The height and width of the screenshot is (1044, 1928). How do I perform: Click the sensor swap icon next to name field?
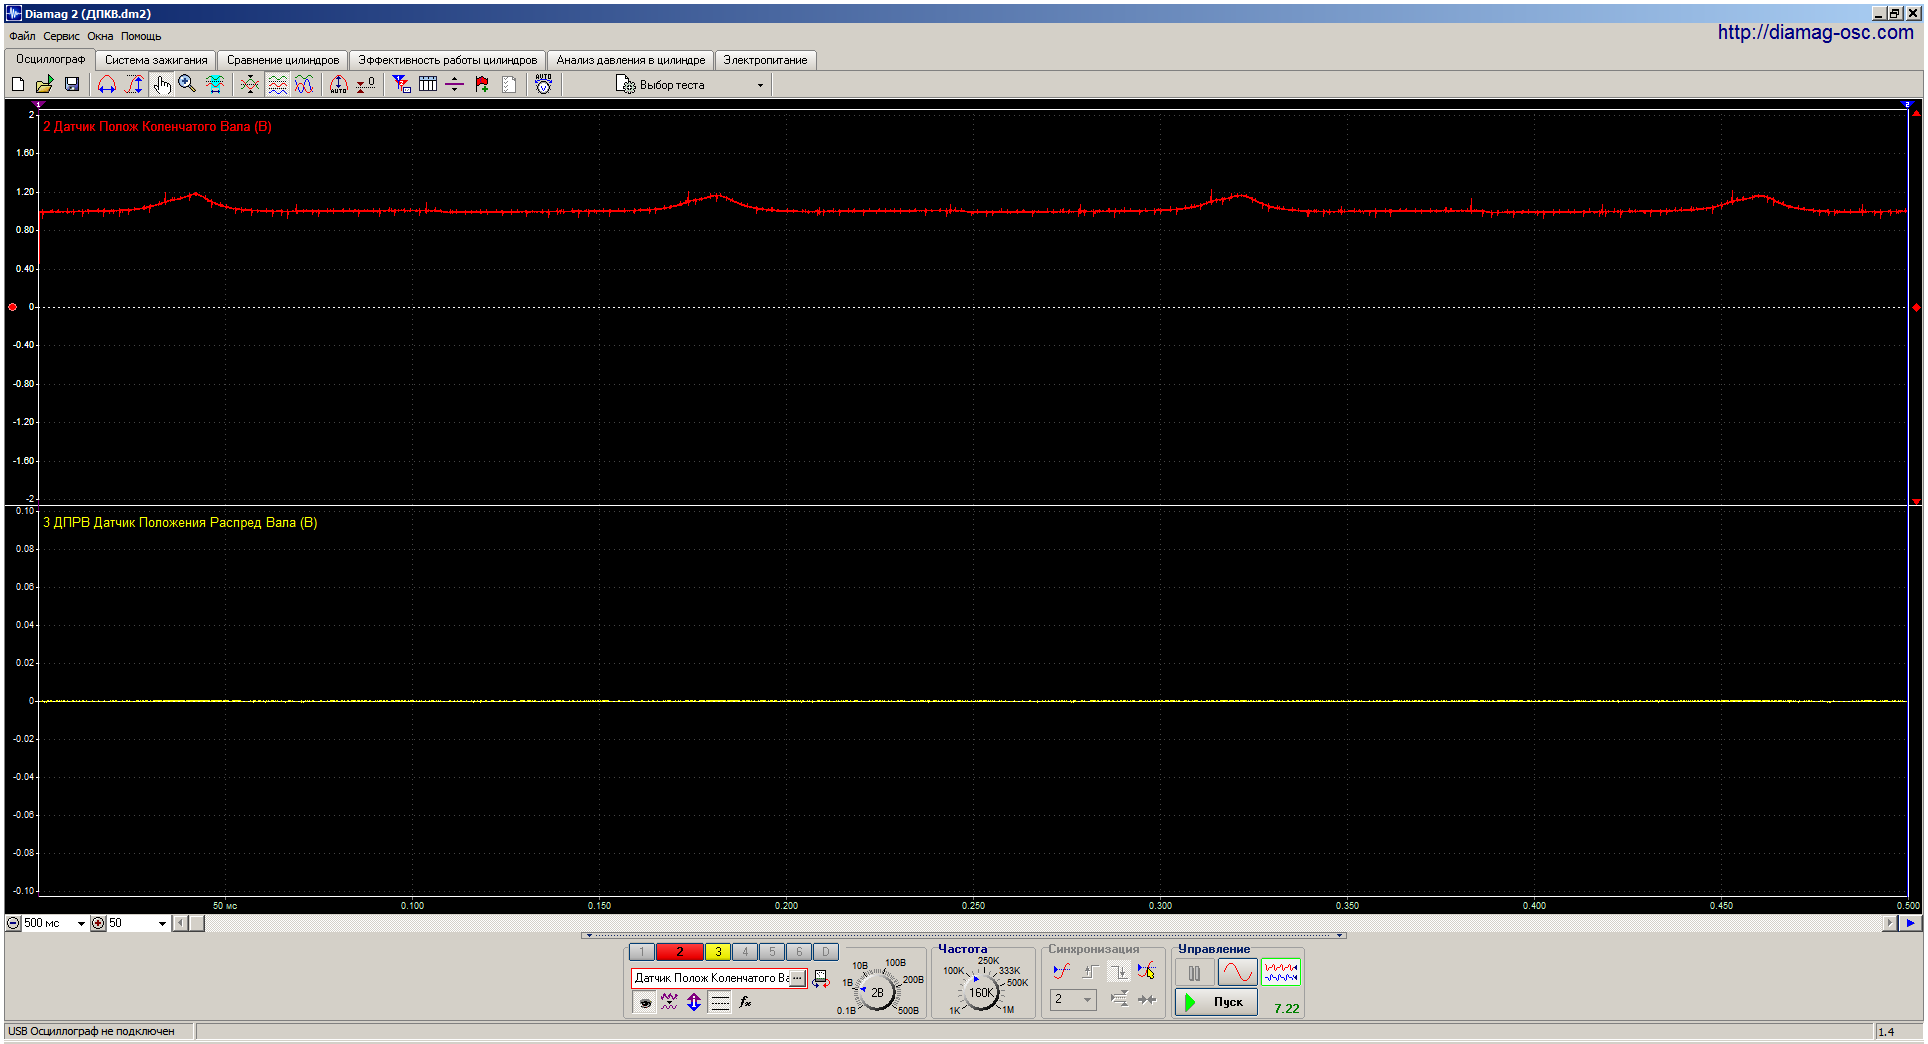tap(821, 979)
